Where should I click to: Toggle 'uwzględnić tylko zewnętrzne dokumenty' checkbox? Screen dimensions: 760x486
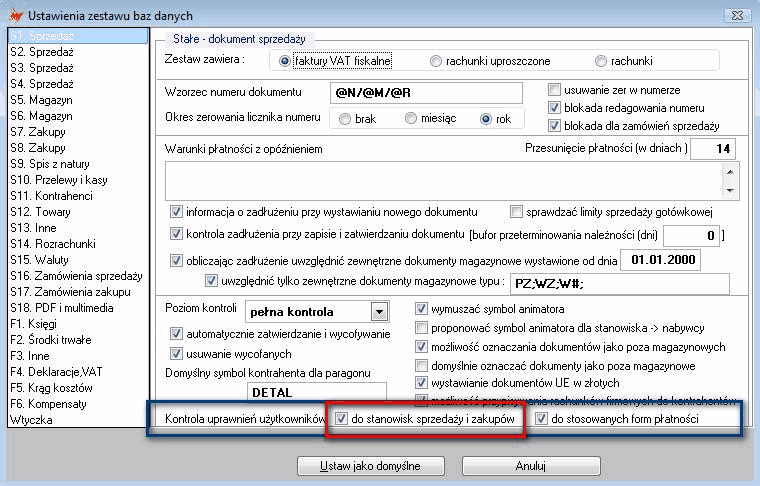211,281
